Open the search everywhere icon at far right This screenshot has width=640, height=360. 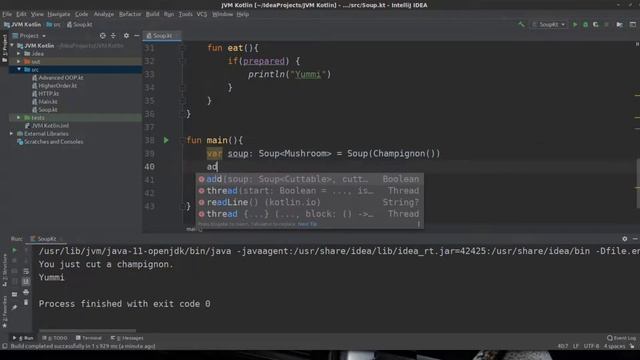(633, 24)
